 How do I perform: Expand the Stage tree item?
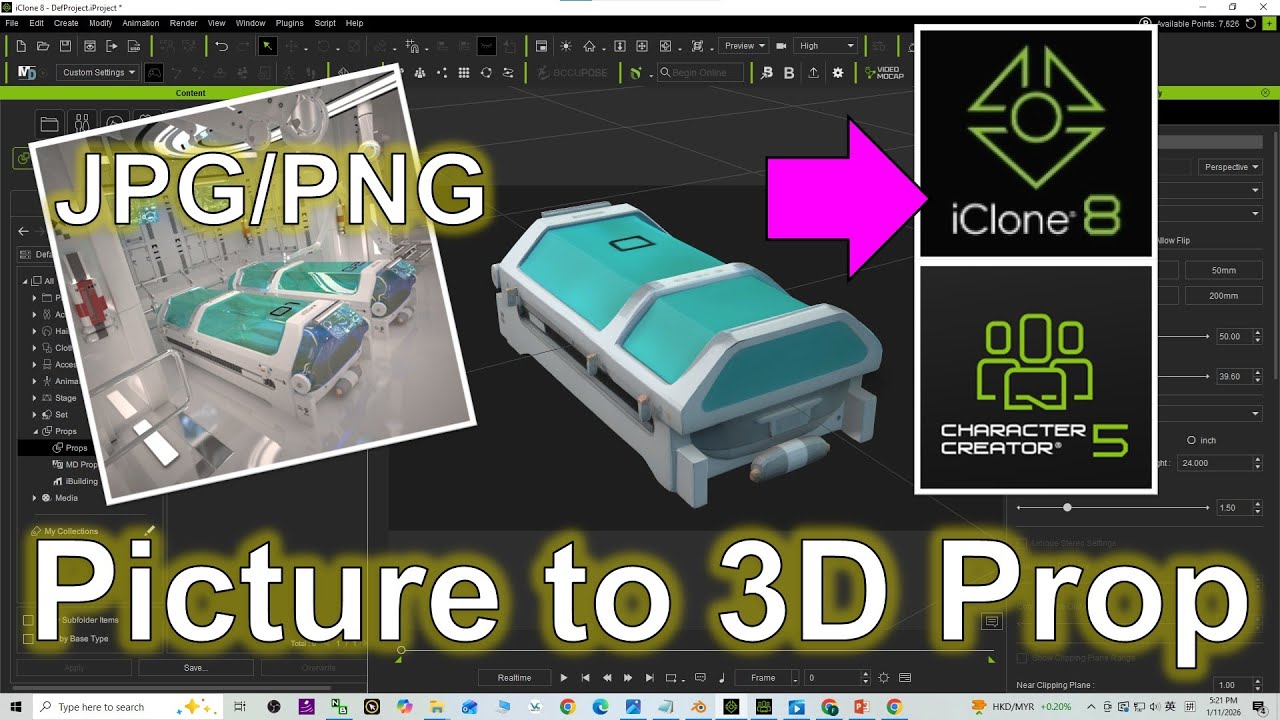(34, 398)
